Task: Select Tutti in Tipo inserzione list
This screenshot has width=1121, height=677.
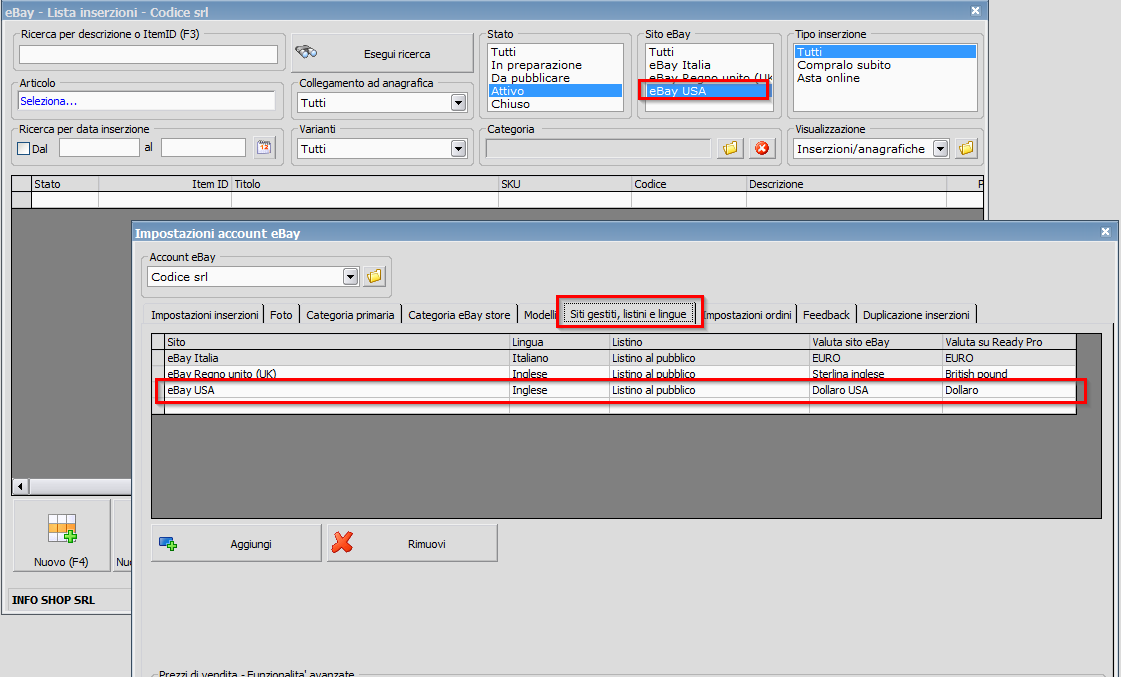Action: 885,52
